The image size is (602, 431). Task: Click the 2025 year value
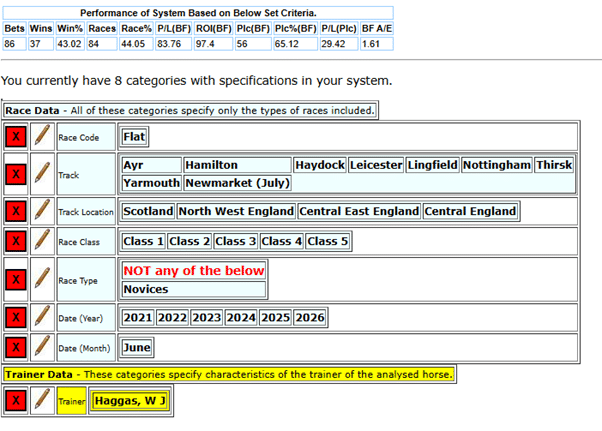click(x=275, y=317)
